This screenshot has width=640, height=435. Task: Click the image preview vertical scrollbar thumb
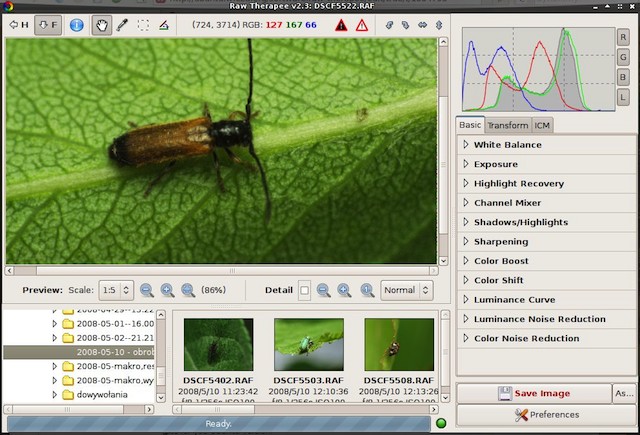pyautogui.click(x=443, y=164)
